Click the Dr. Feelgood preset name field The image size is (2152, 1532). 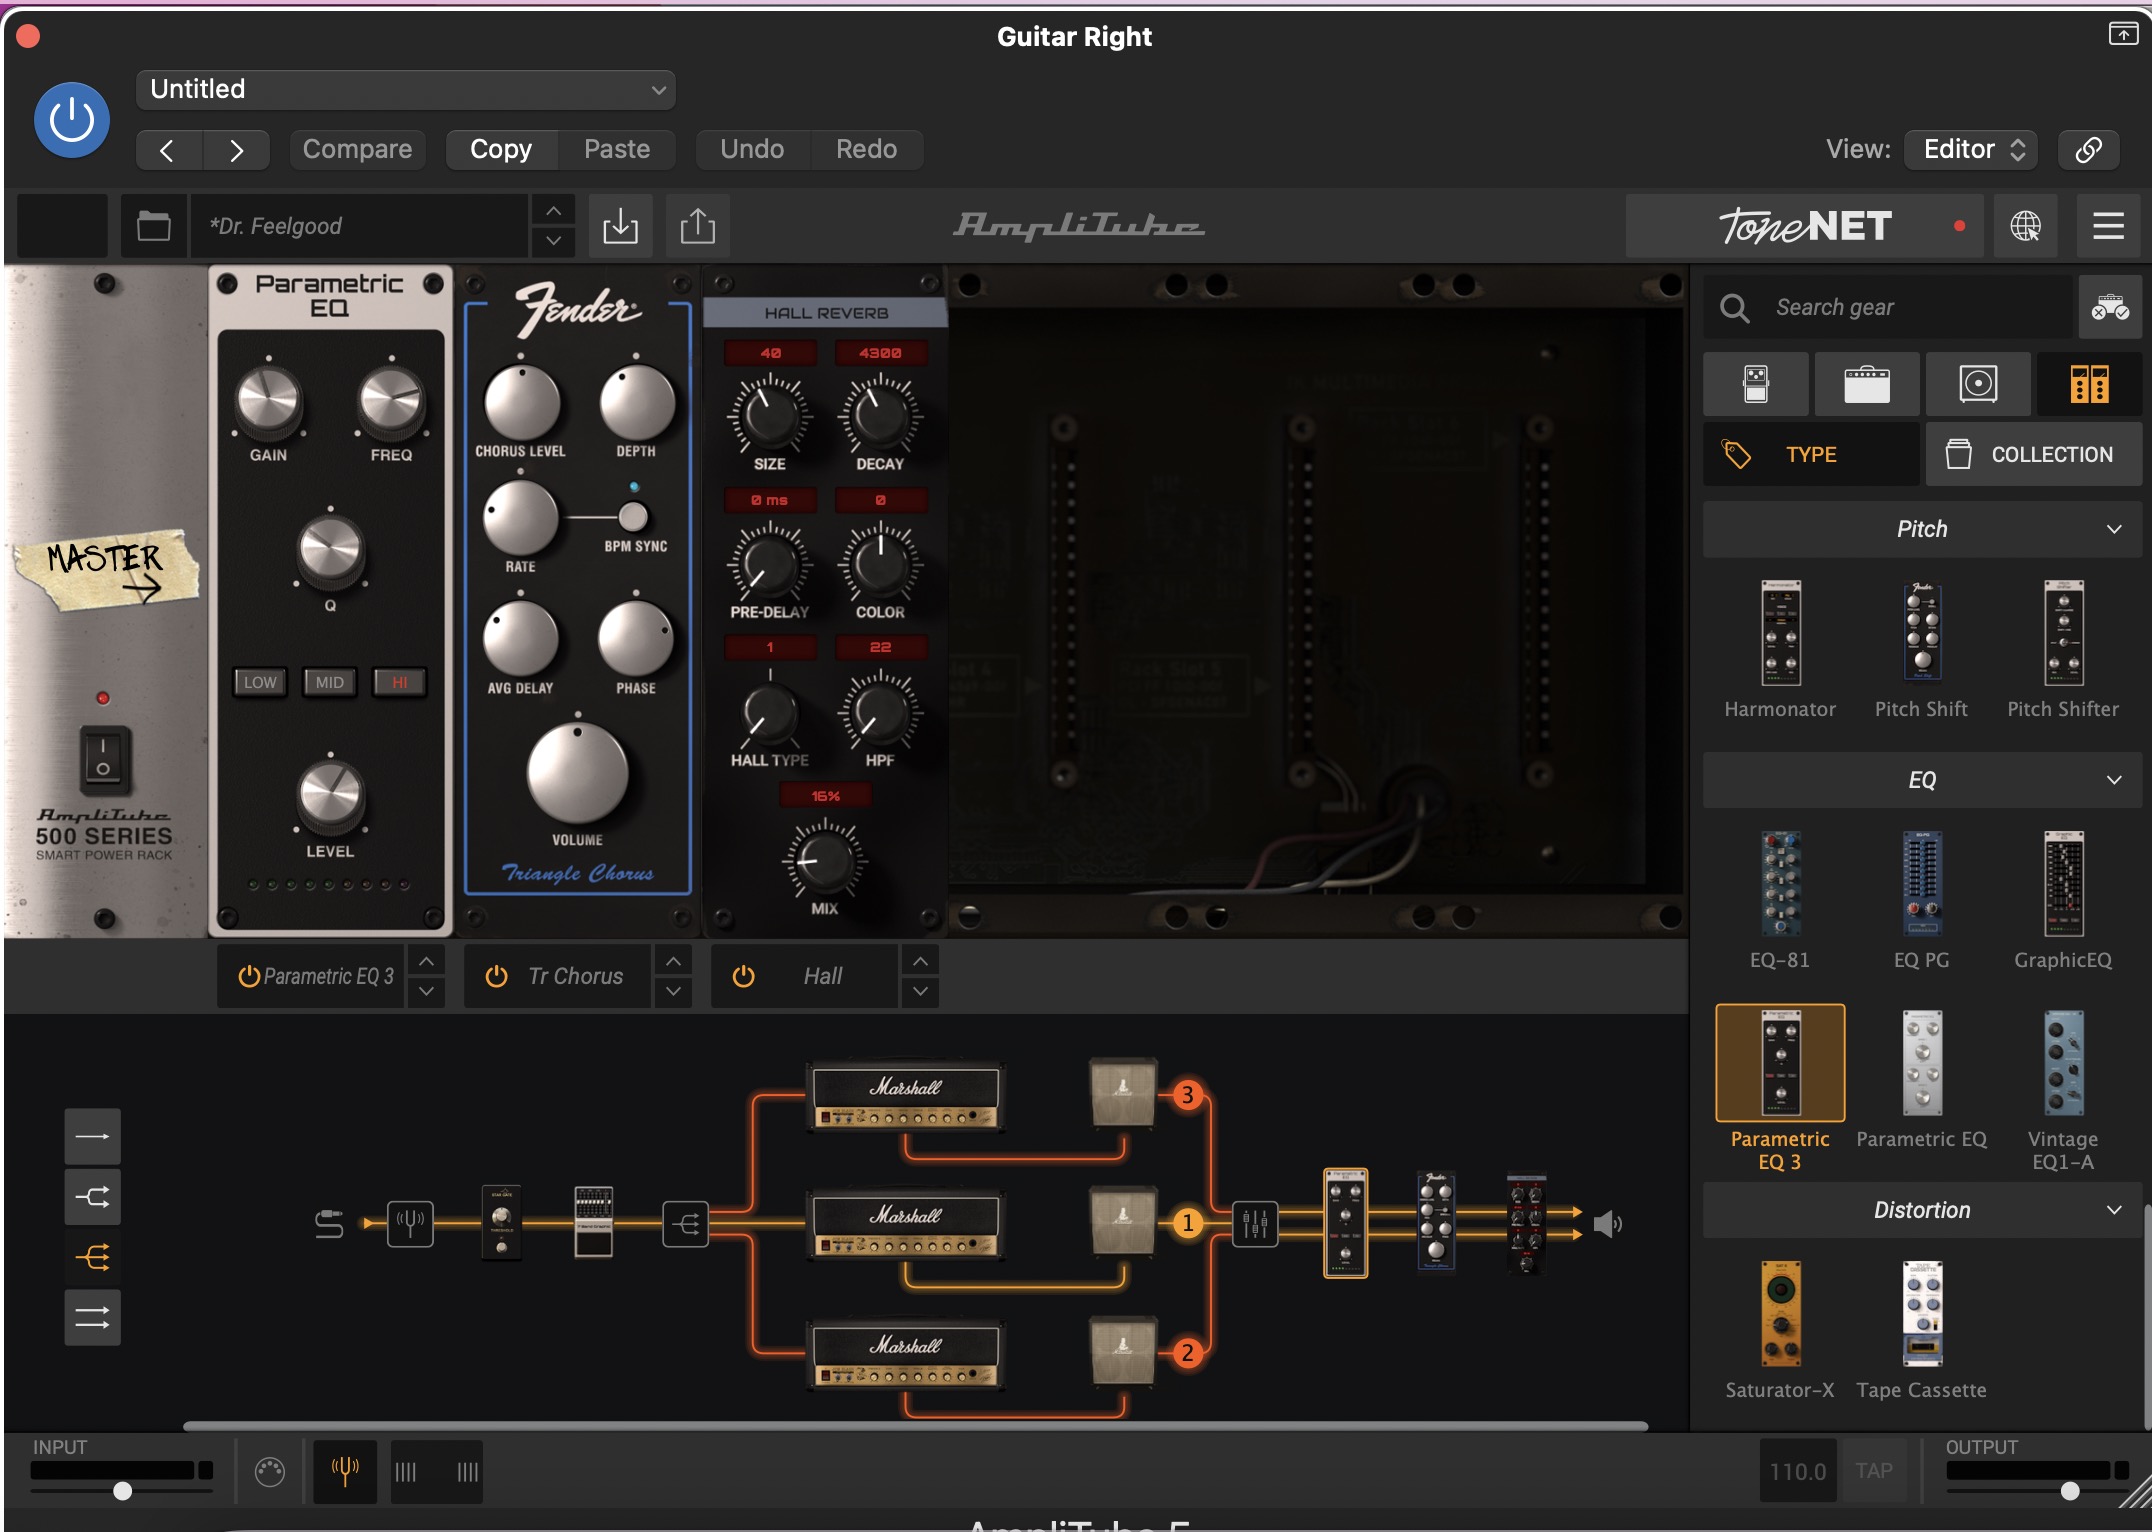point(360,226)
